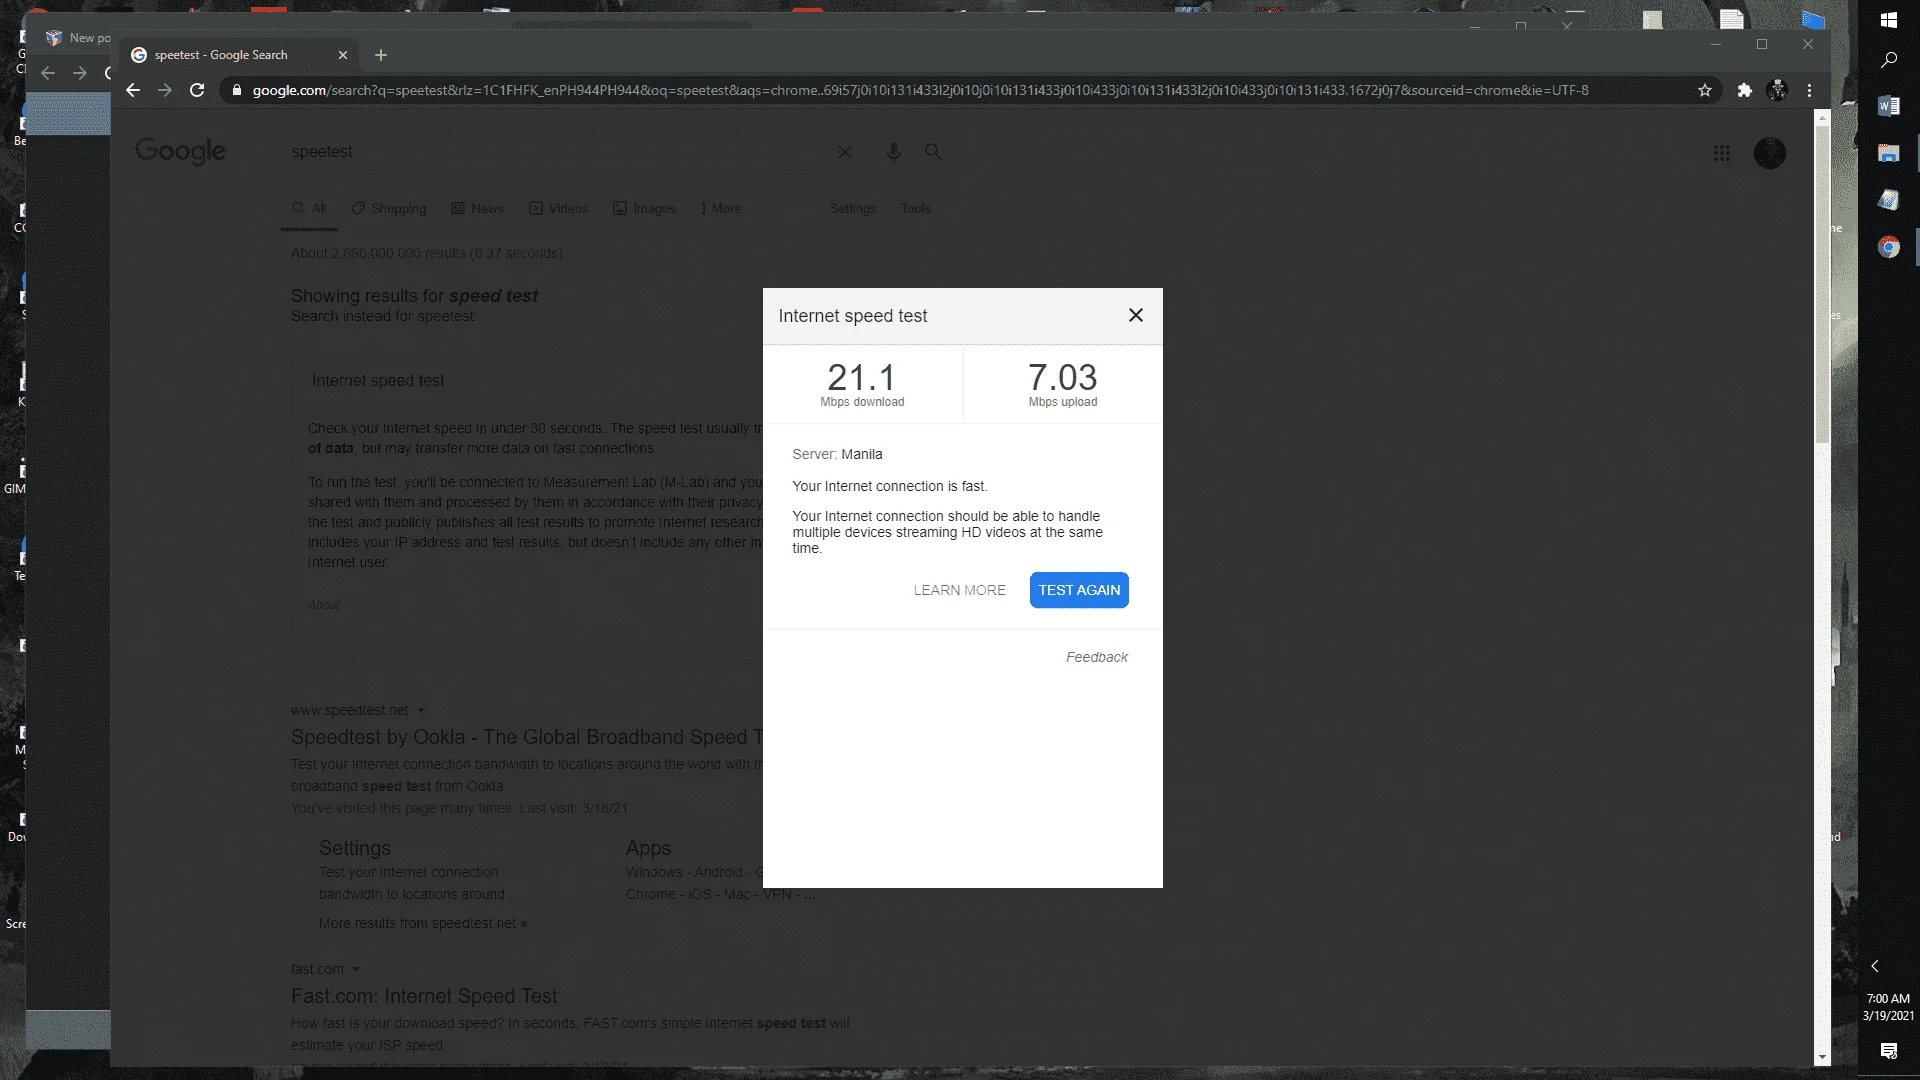
Task: Expand www.speedtest.net result dropdown arrow
Action: pos(421,711)
